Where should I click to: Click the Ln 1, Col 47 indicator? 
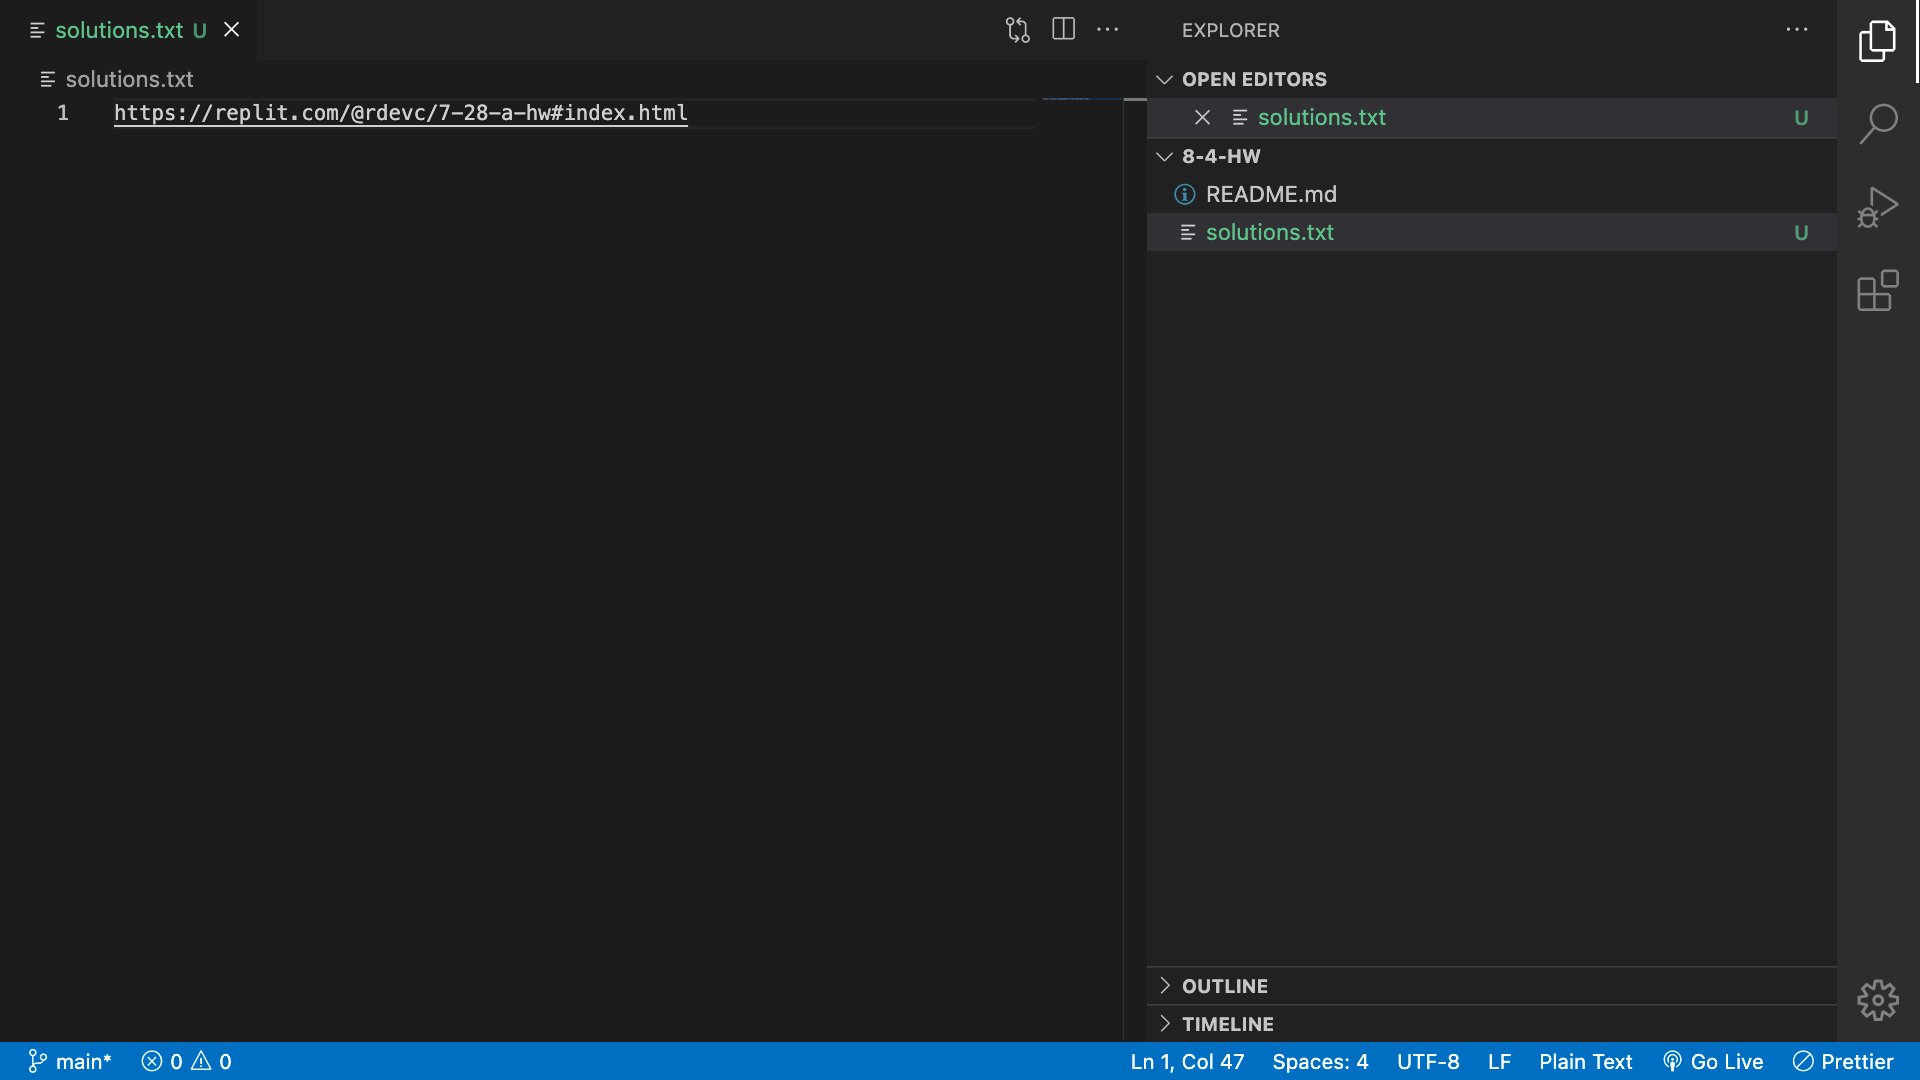(x=1187, y=1061)
